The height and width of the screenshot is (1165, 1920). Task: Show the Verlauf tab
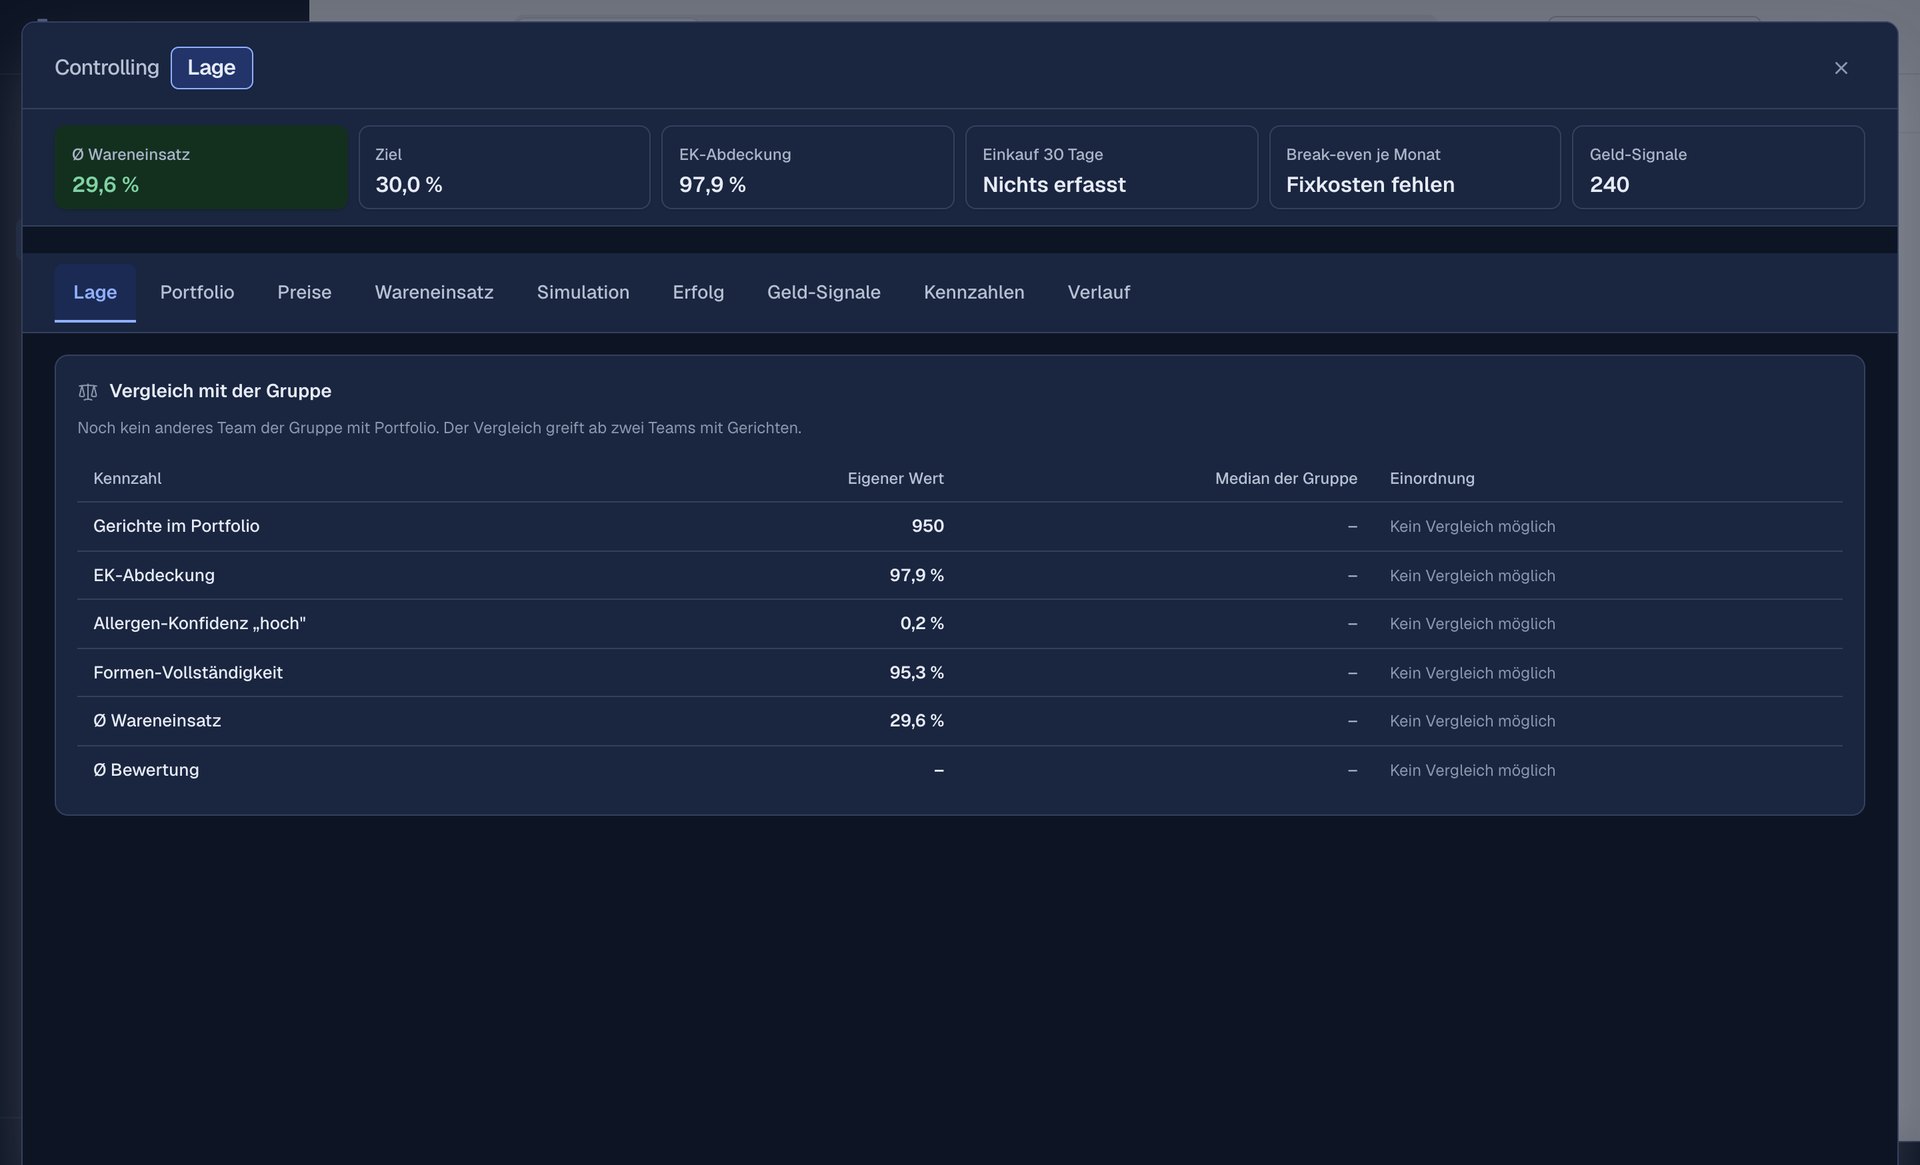click(x=1098, y=292)
